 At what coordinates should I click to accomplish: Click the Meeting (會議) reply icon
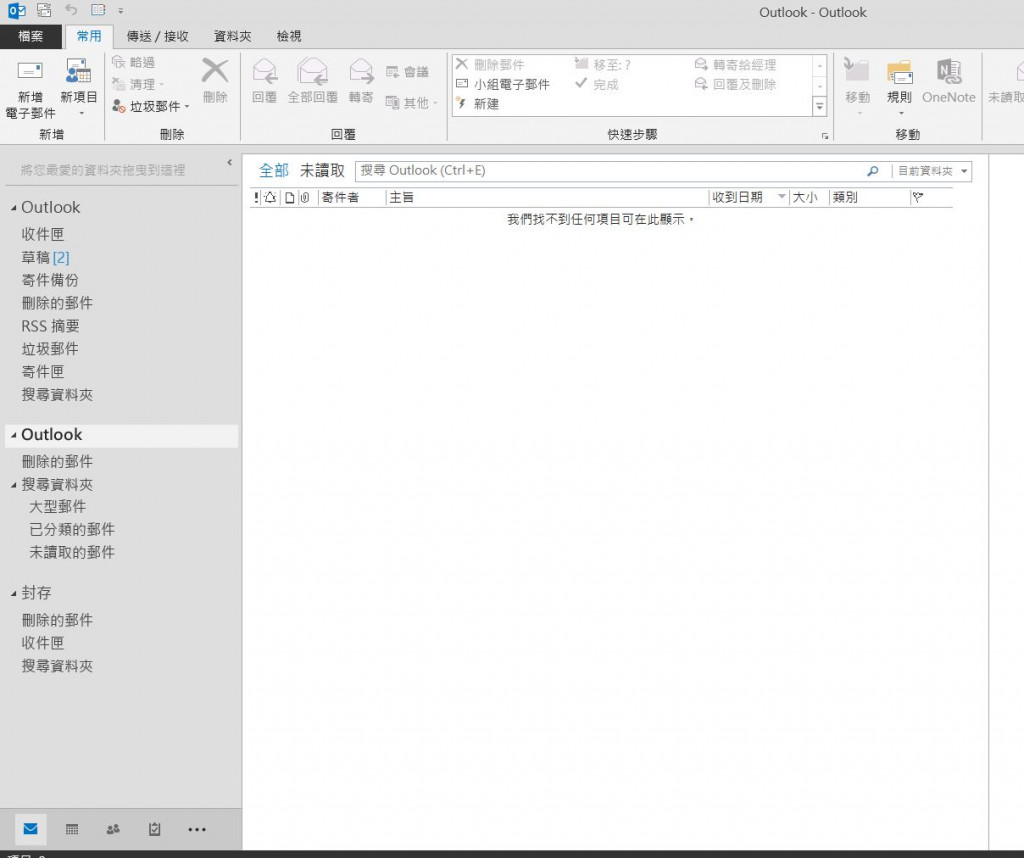[392, 72]
